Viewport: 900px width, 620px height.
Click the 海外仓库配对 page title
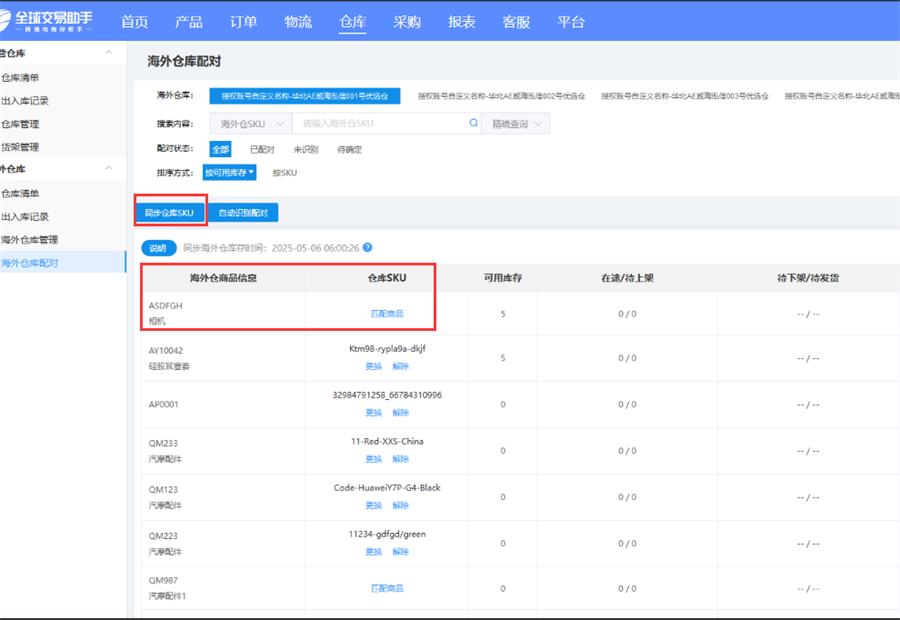click(184, 61)
